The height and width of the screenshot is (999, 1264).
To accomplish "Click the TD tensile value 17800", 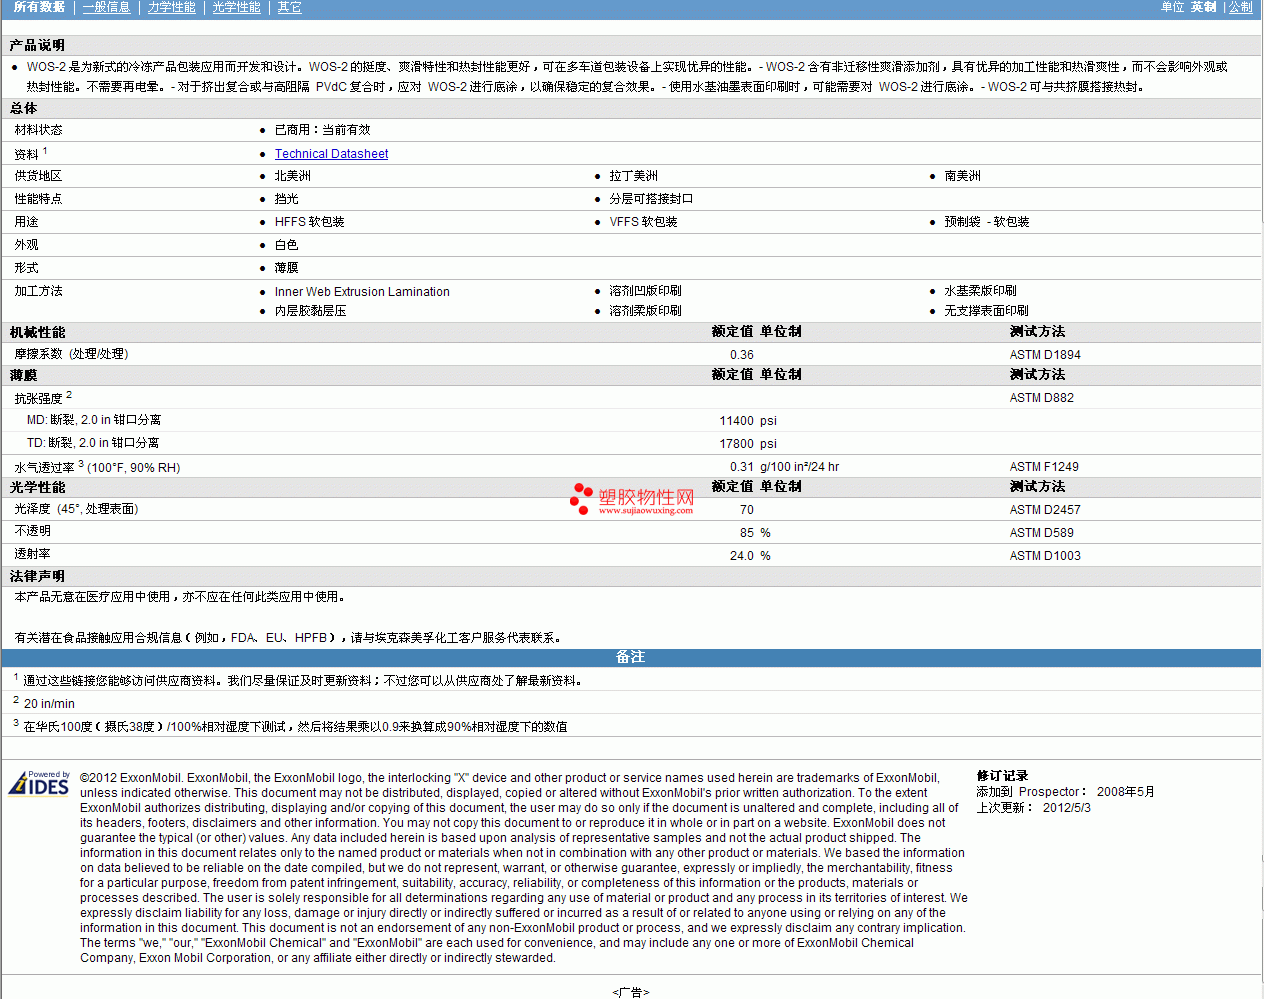I will pos(736,444).
